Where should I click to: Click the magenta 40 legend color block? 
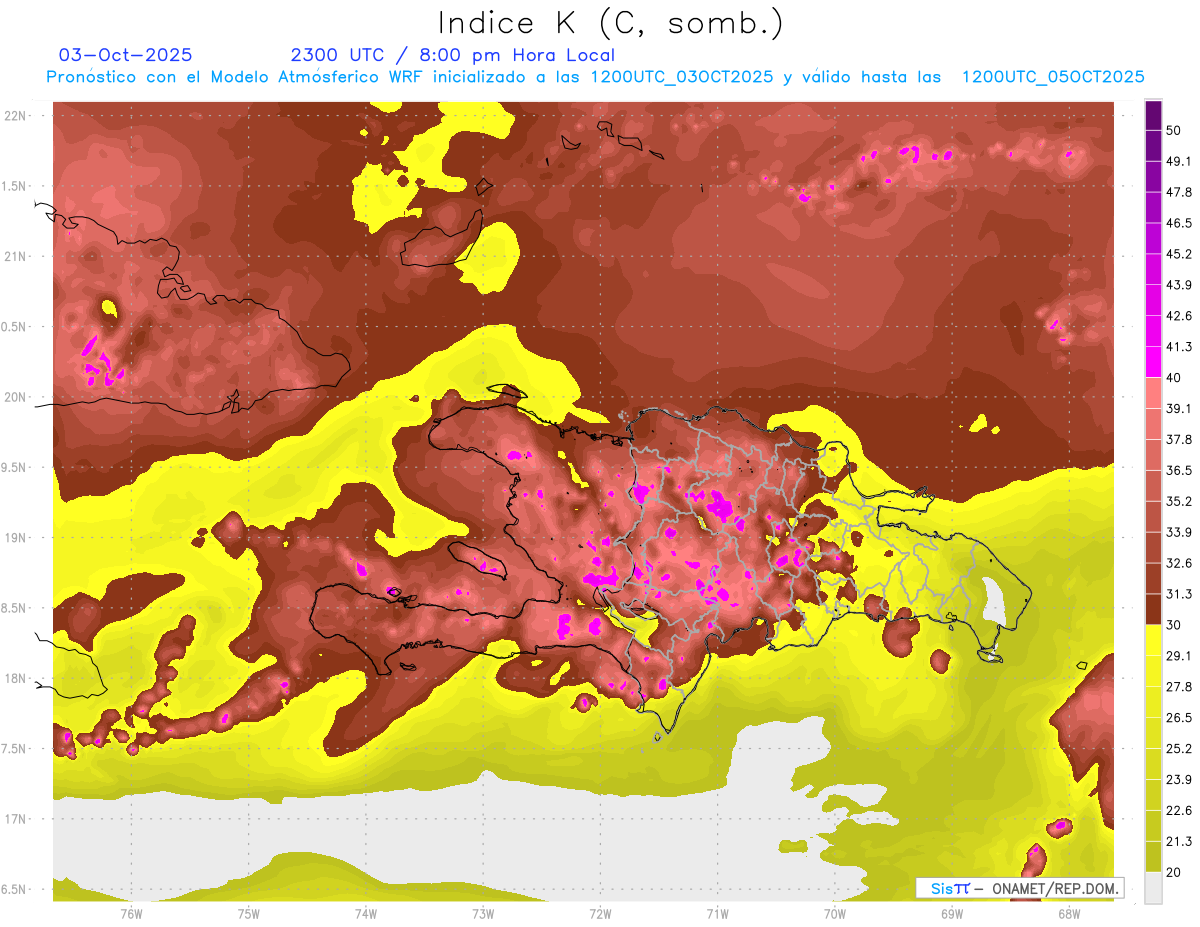(x=1153, y=362)
